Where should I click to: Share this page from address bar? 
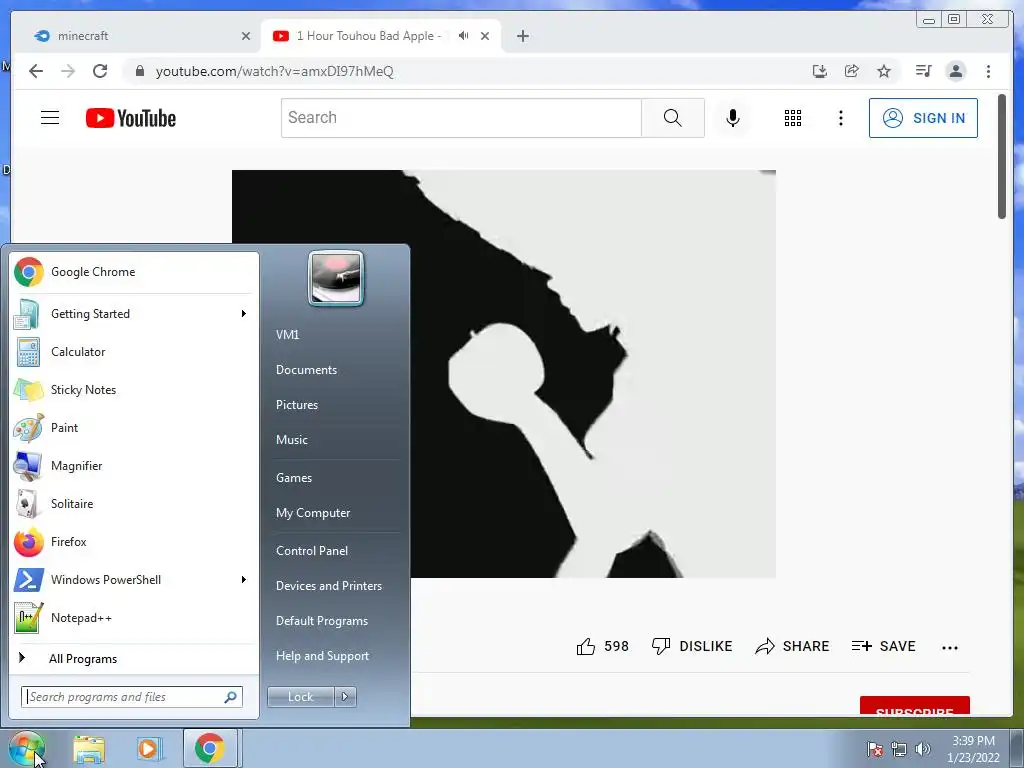tap(852, 71)
